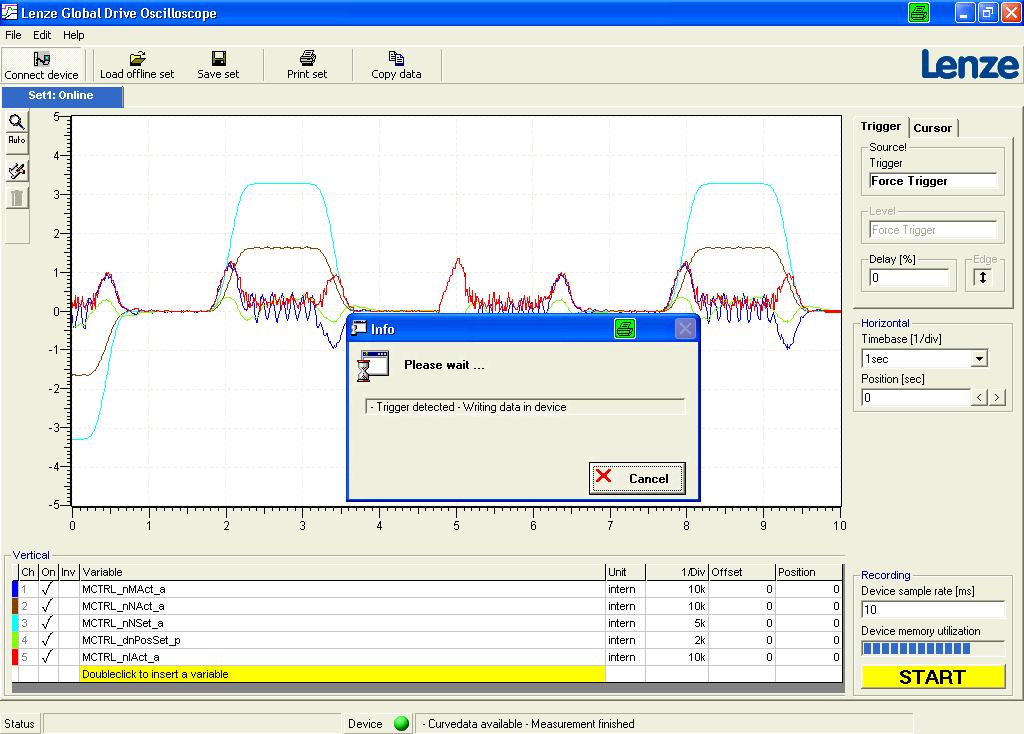Click the 5k 1/Div cell for MCTRL_nNSet_a
Image resolution: width=1024 pixels, height=734 pixels.
pos(677,623)
